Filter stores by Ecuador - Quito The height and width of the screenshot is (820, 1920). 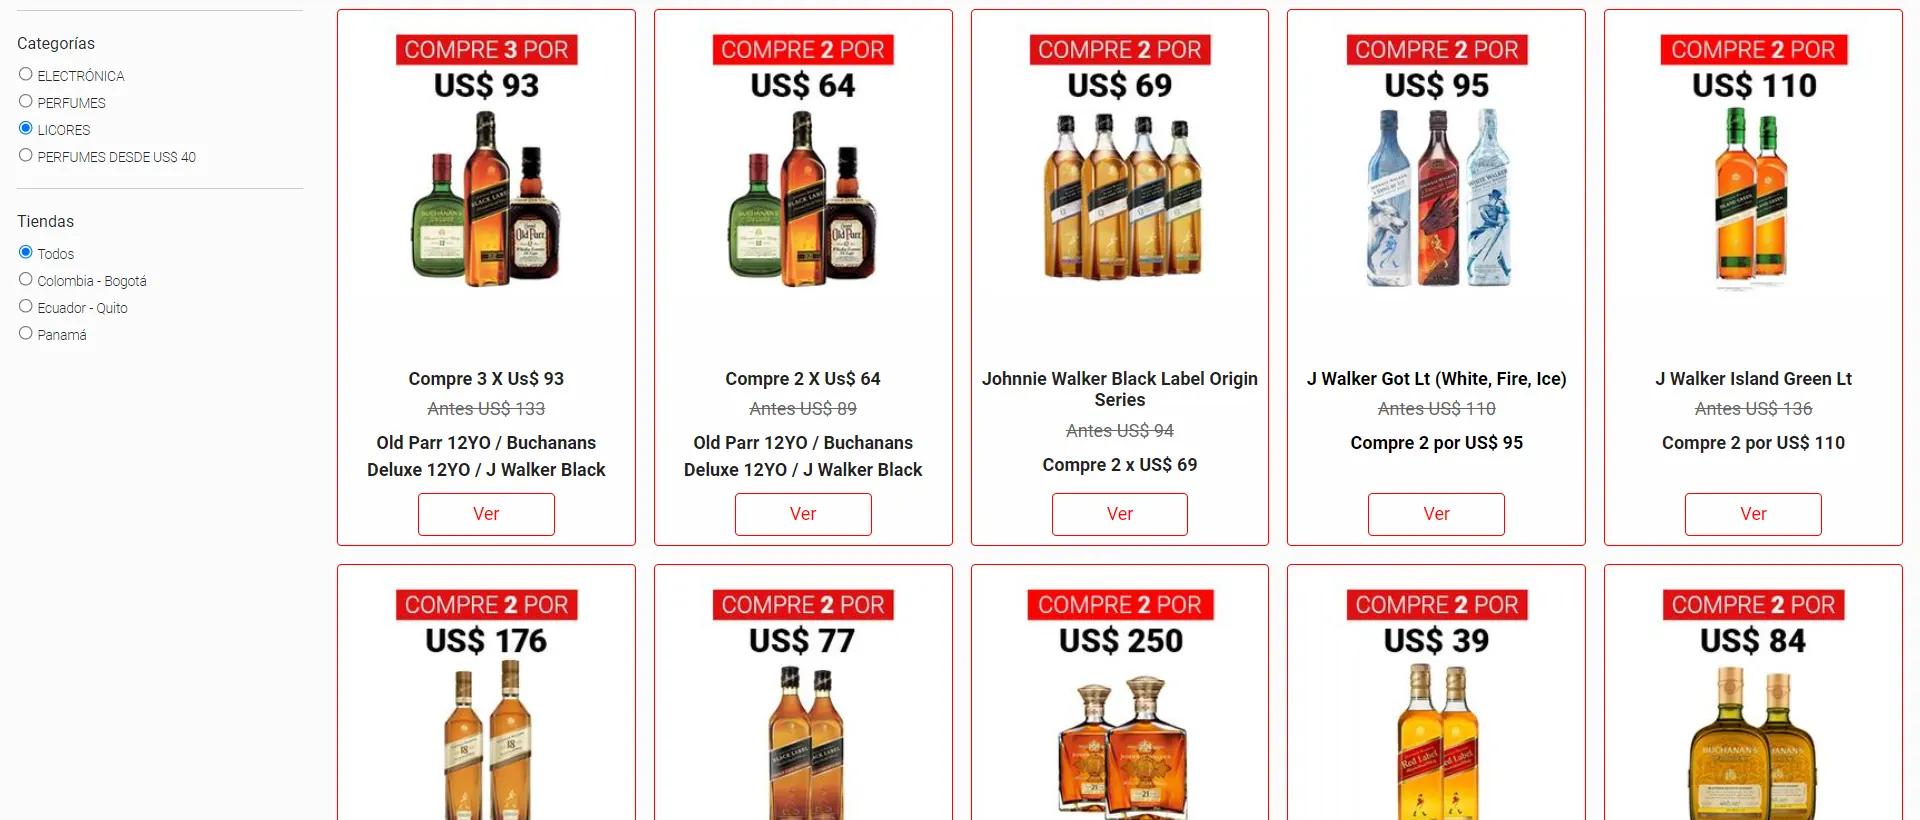coord(26,306)
